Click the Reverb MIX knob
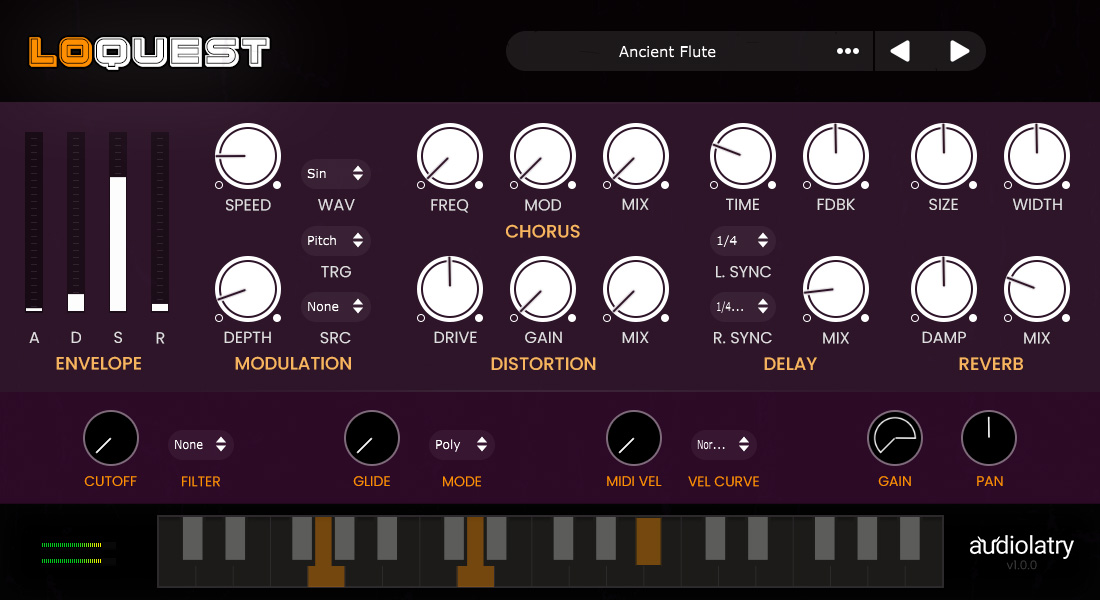This screenshot has width=1100, height=600. pyautogui.click(x=1037, y=289)
